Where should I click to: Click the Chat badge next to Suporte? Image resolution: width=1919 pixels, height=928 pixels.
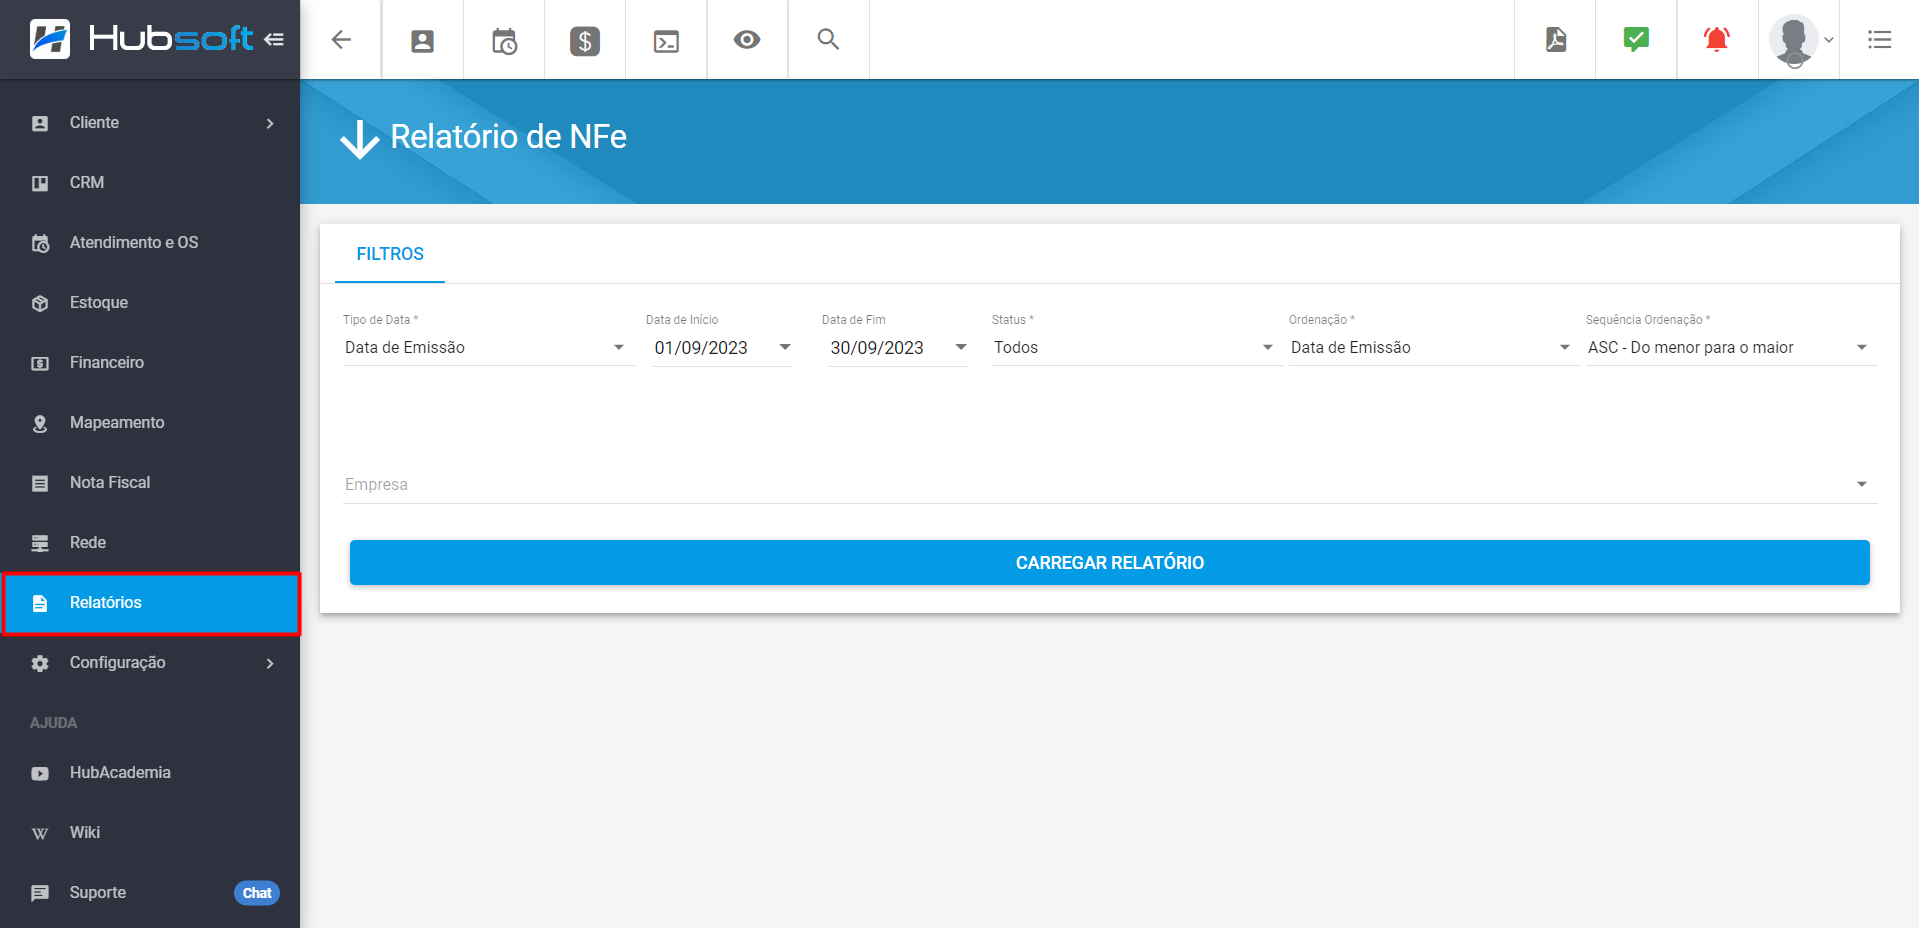click(257, 893)
